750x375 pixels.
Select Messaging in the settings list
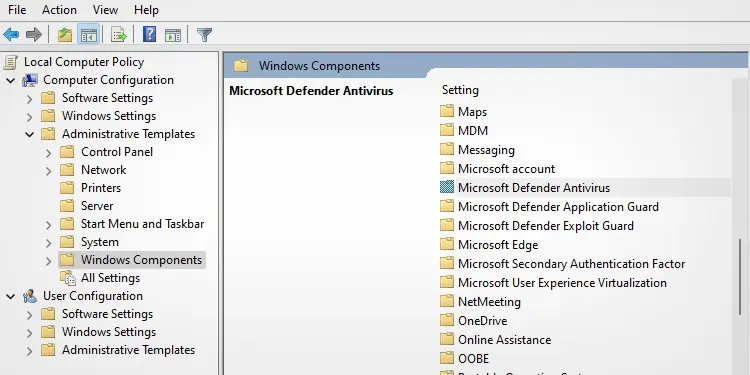(486, 150)
